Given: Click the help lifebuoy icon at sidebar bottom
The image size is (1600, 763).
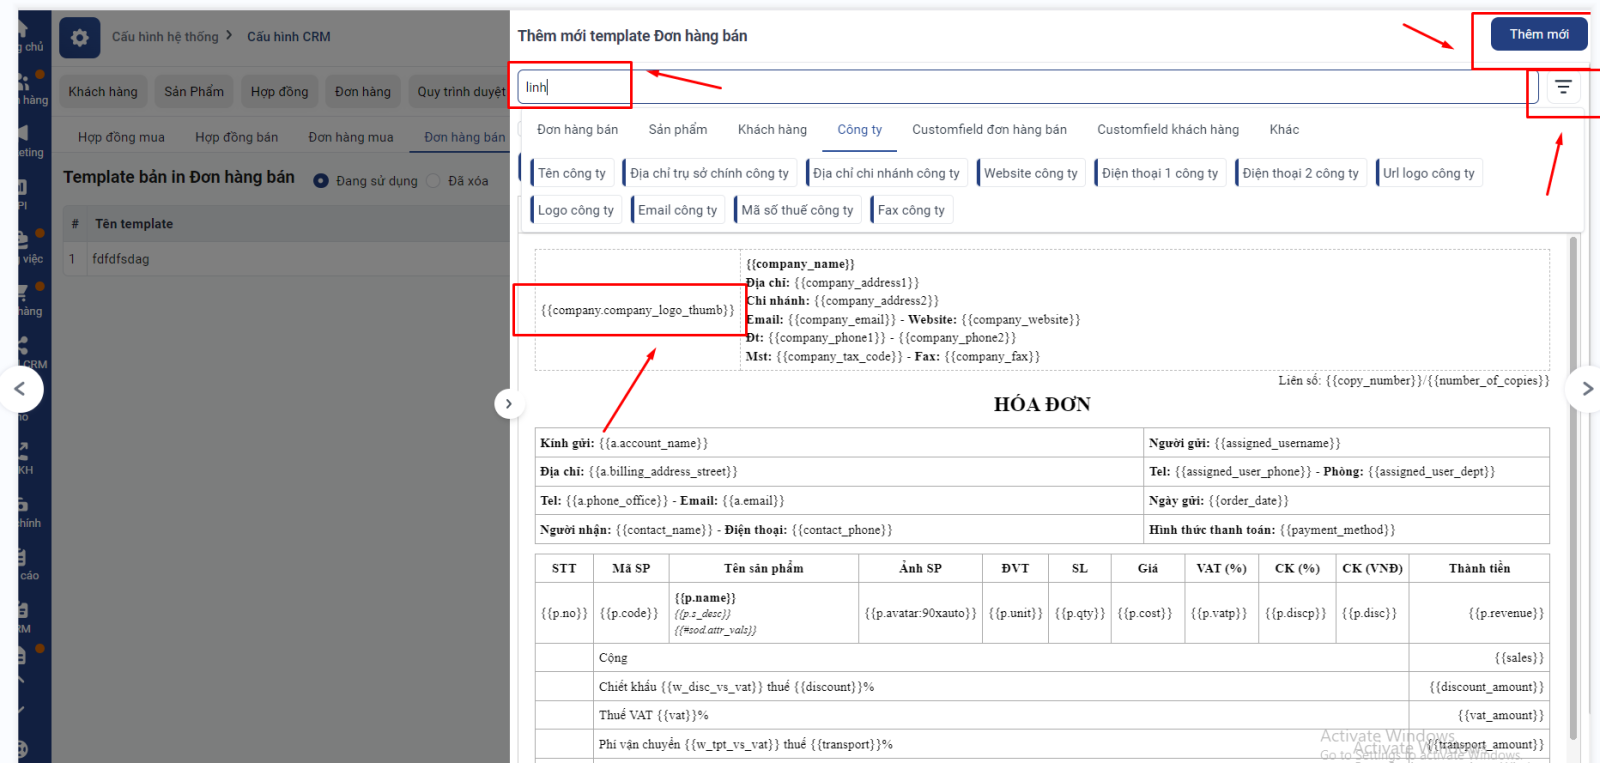Looking at the screenshot, I should (23, 748).
